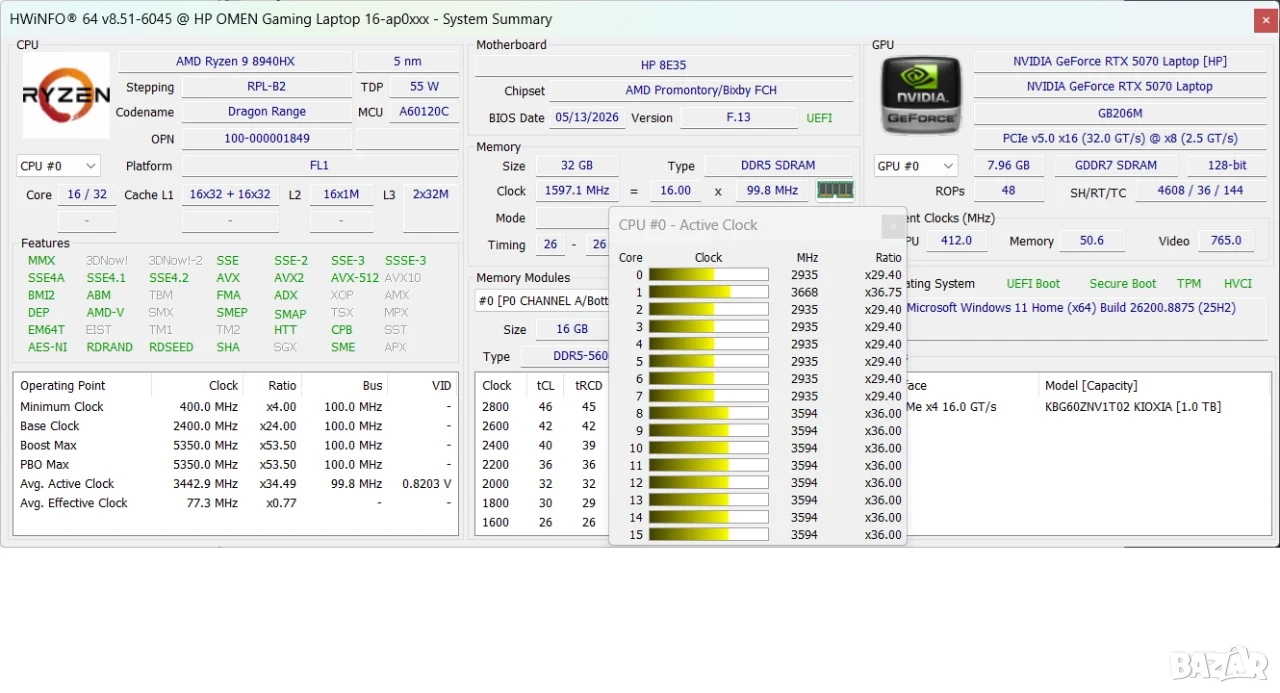This screenshot has height=693, width=1280.
Task: Click the TDP 55 W field
Action: (424, 87)
